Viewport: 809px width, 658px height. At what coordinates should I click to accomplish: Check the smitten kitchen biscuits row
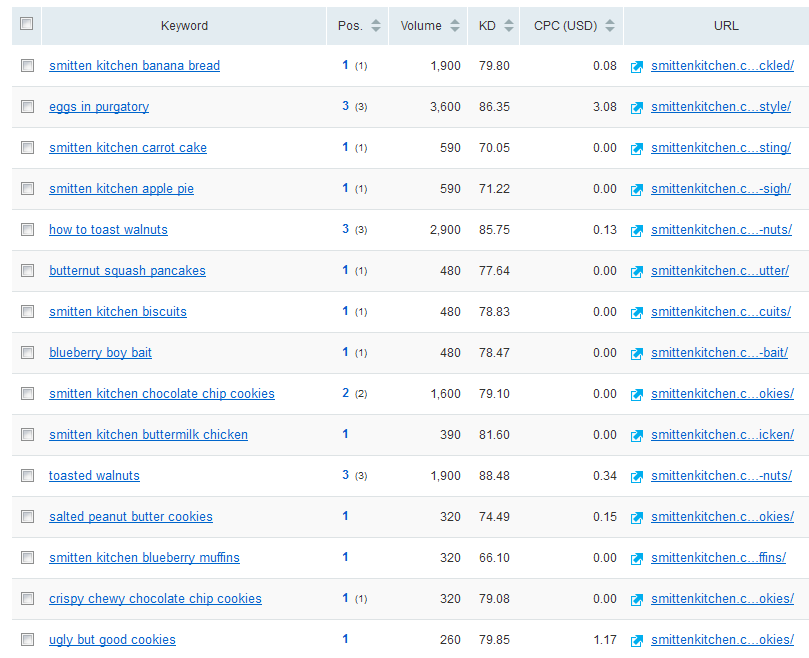tap(27, 311)
